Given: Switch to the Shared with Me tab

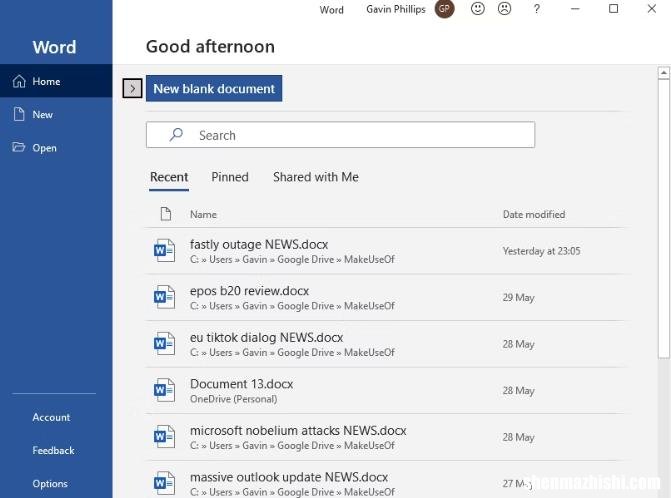Looking at the screenshot, I should coord(316,177).
